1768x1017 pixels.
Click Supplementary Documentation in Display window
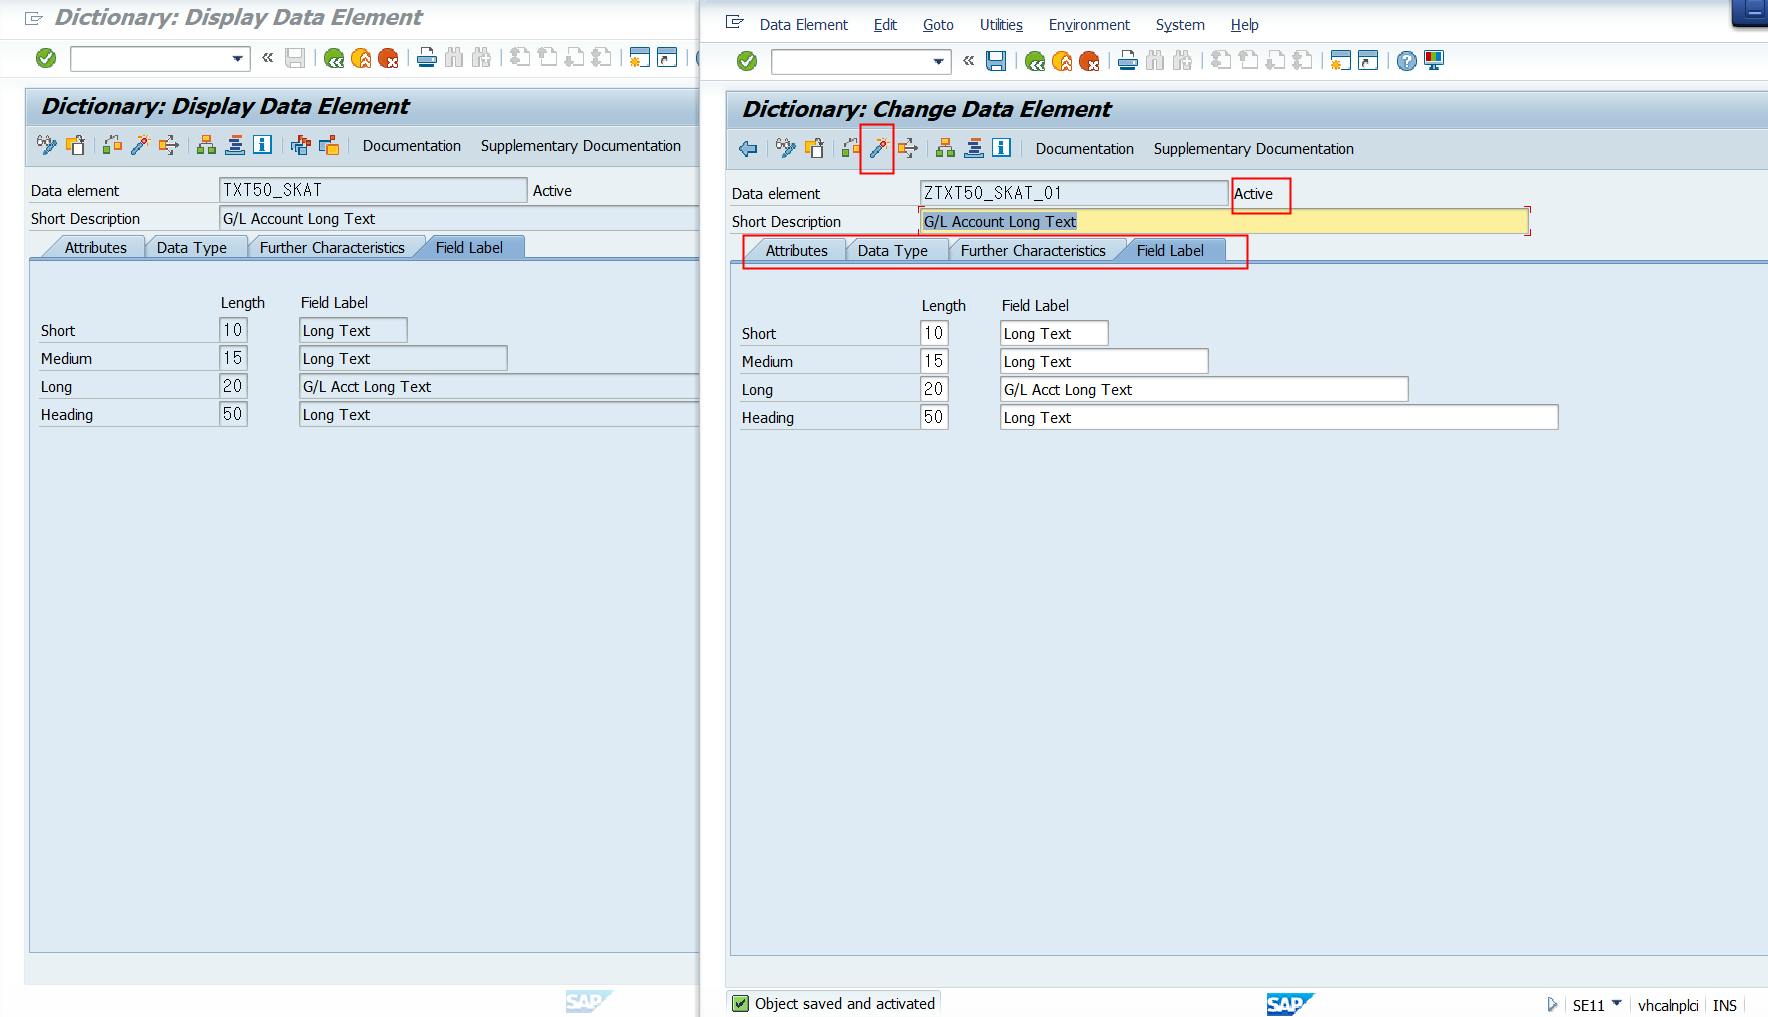pos(580,146)
